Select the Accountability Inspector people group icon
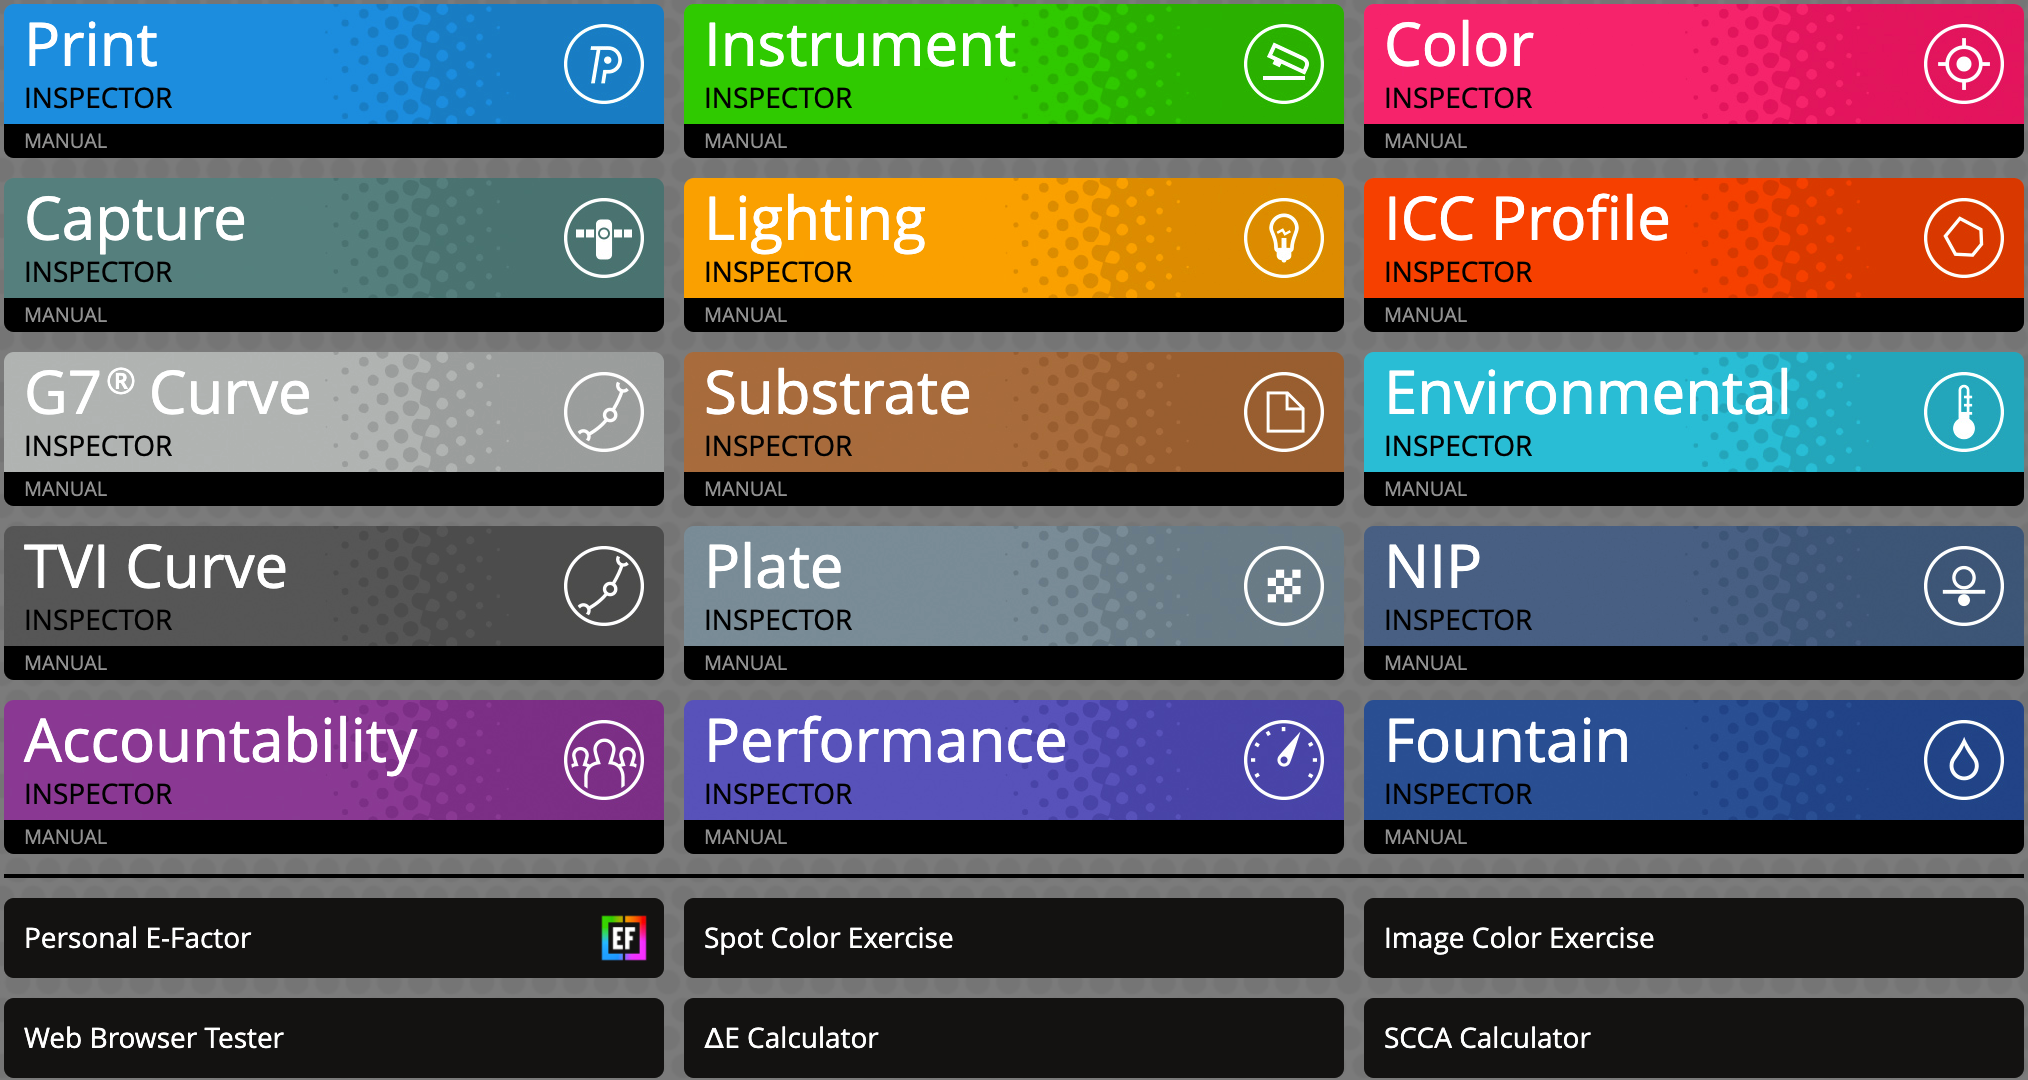The width and height of the screenshot is (2028, 1080). click(604, 759)
